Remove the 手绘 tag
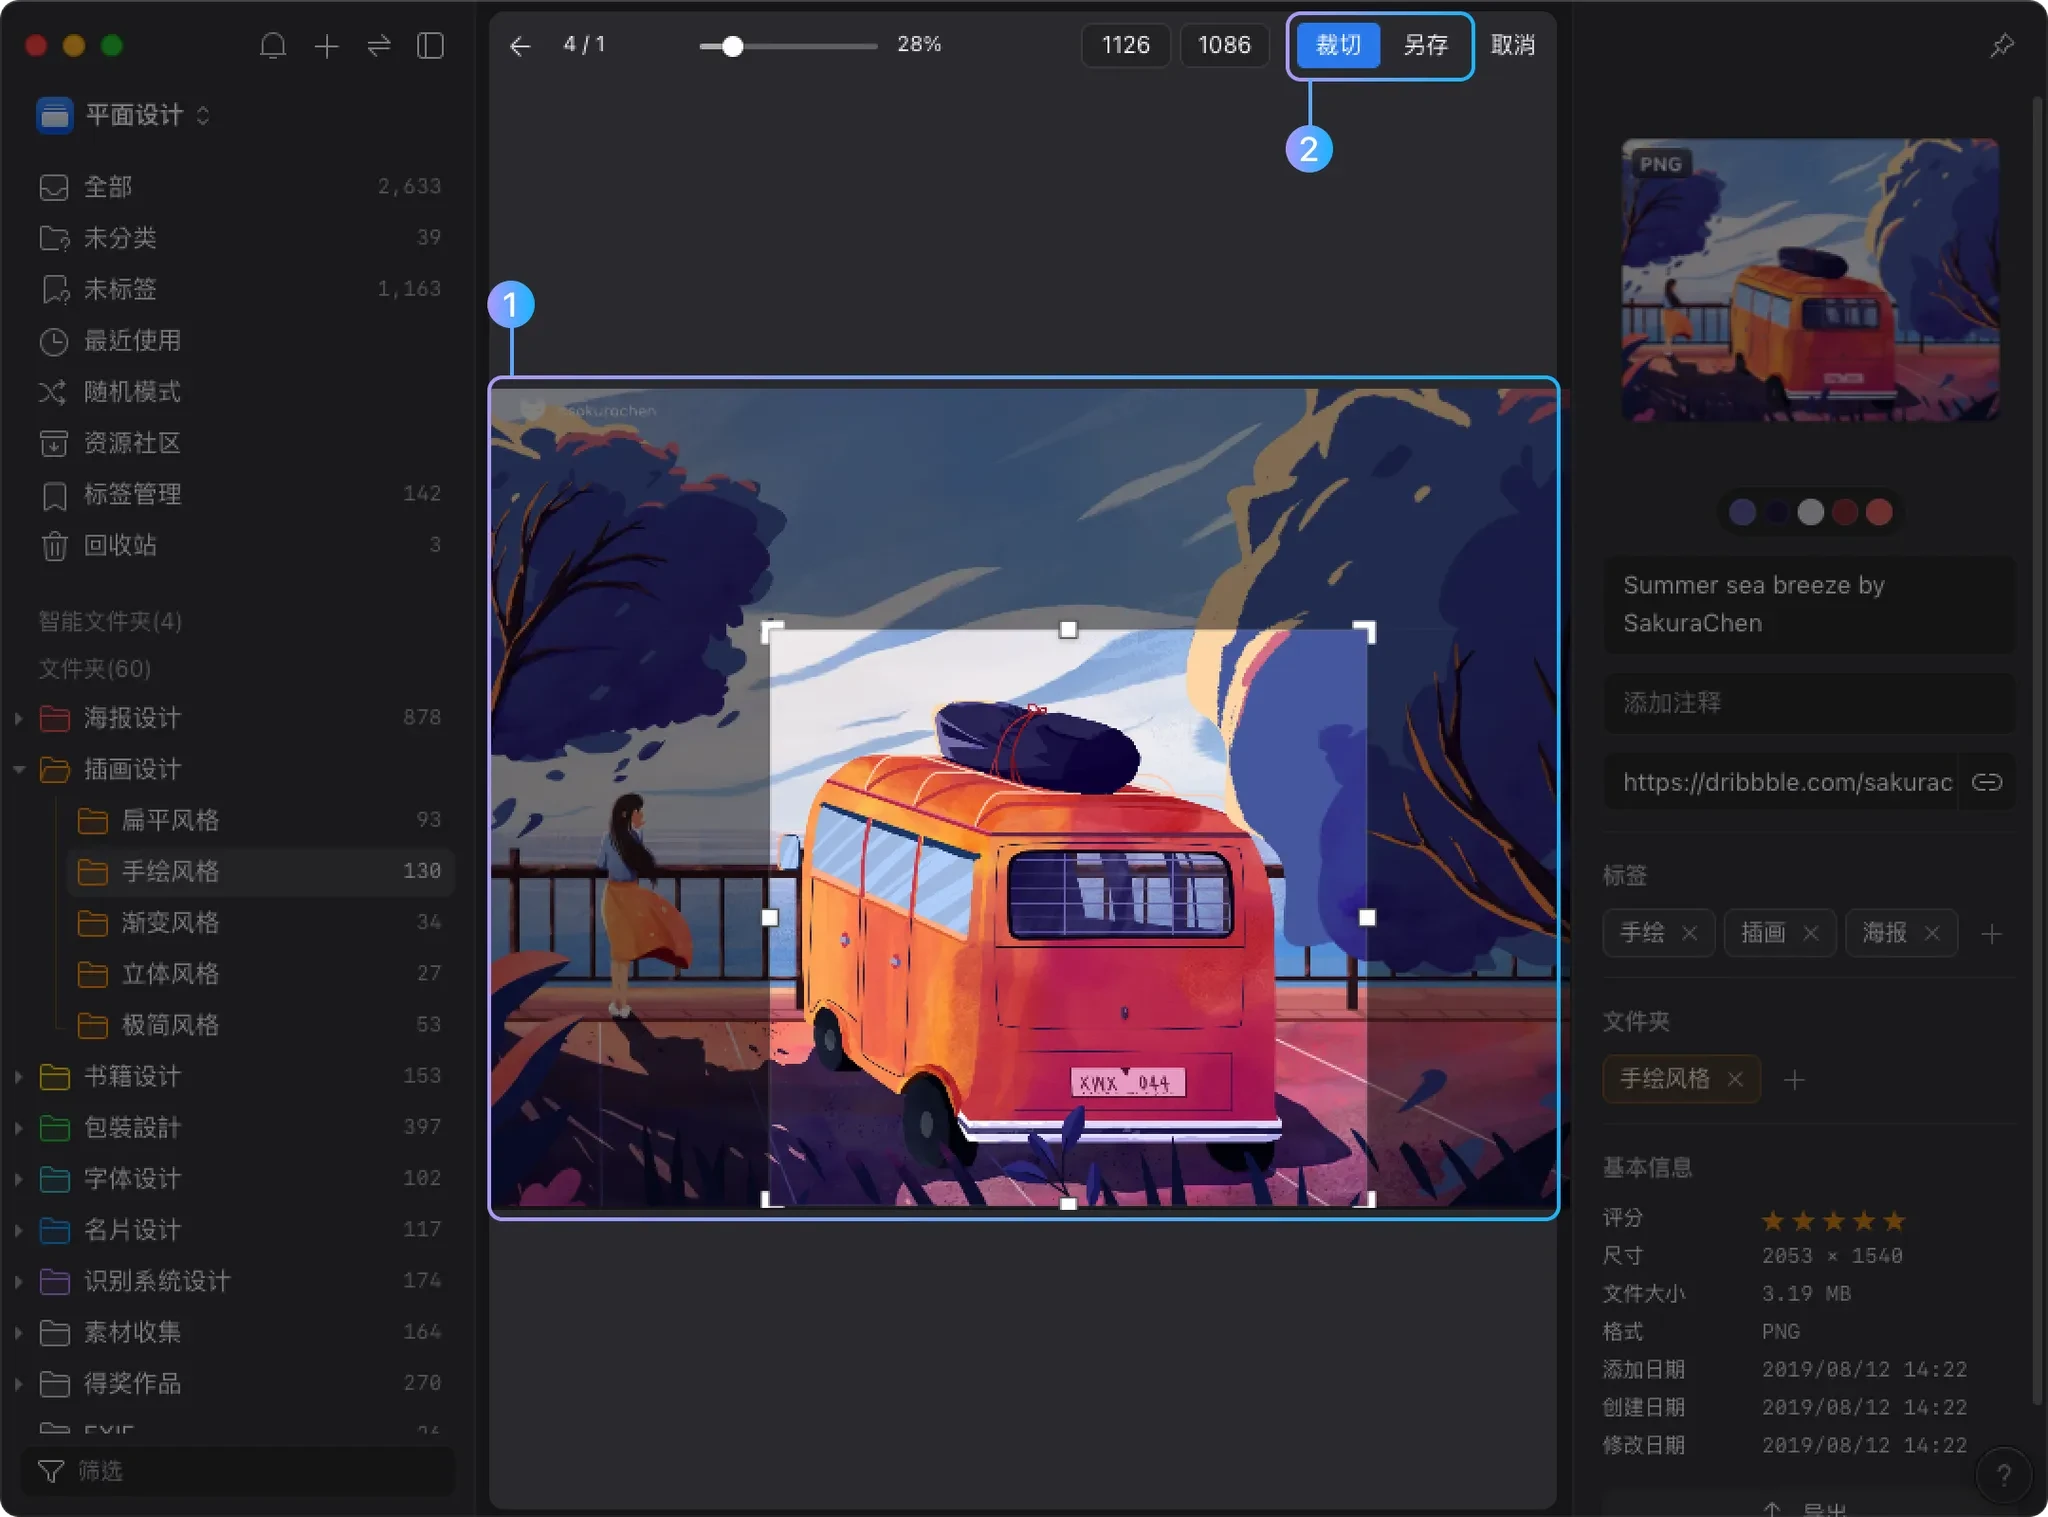Screen dimensions: 2048x1517 [1689, 933]
